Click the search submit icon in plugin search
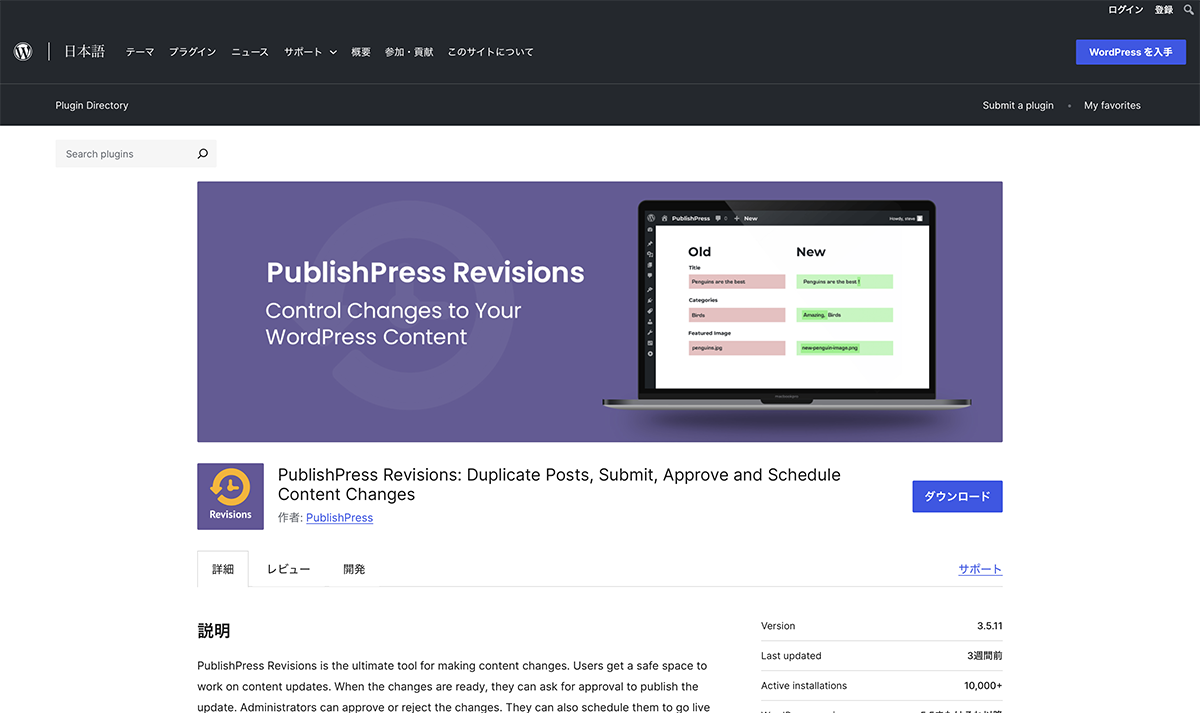 pyautogui.click(x=203, y=154)
